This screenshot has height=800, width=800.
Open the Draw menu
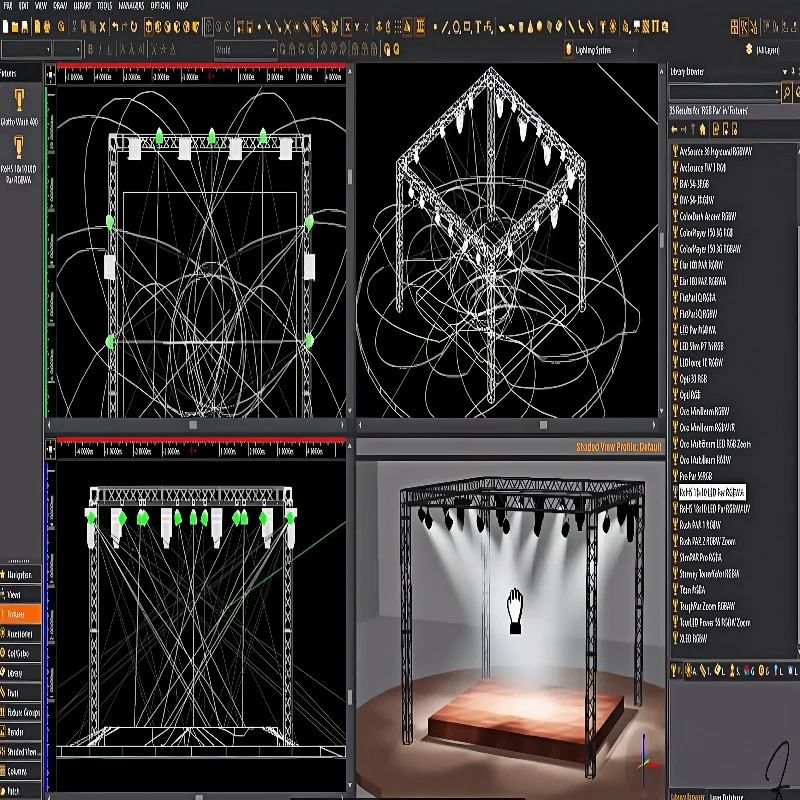[x=60, y=6]
